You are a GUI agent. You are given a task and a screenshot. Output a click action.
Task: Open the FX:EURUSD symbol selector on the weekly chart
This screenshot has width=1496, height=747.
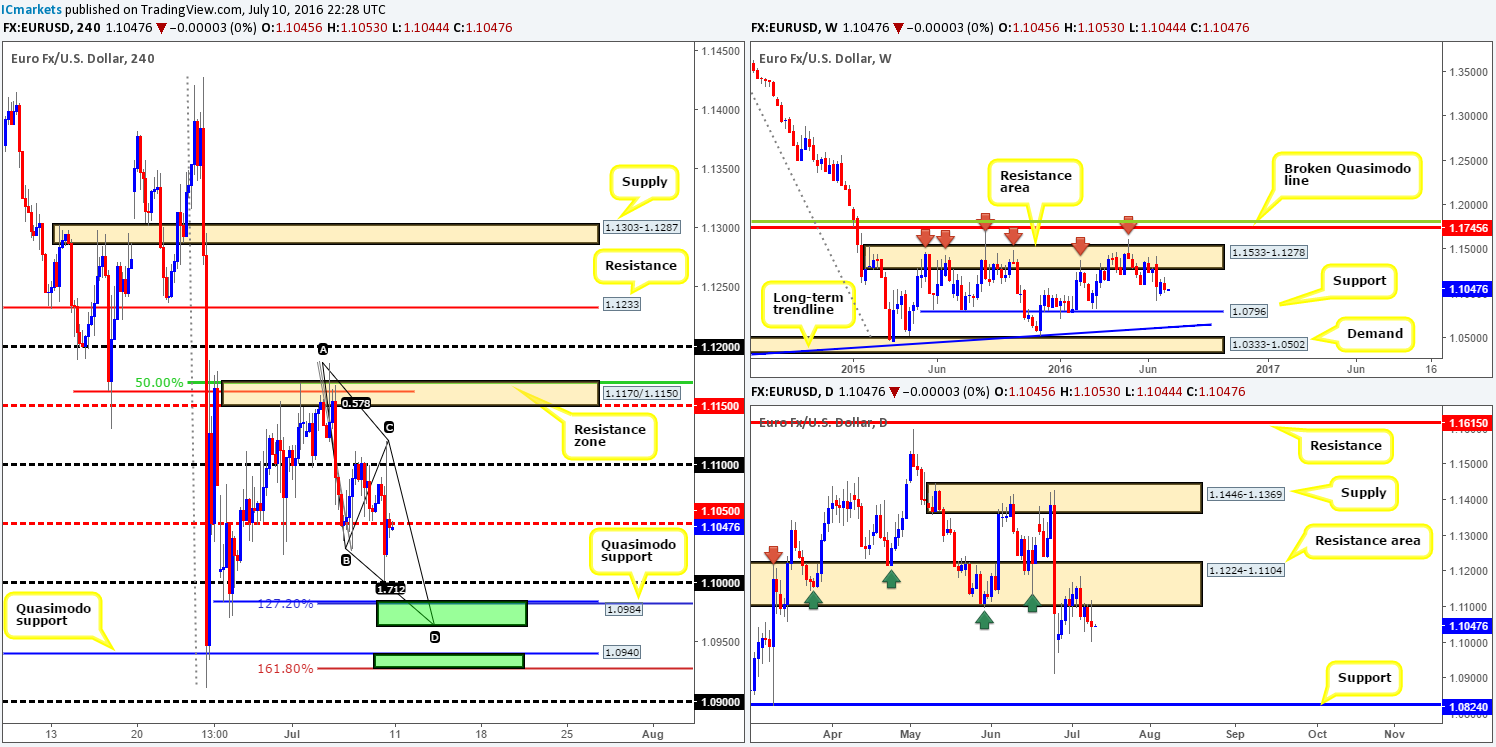coord(784,27)
